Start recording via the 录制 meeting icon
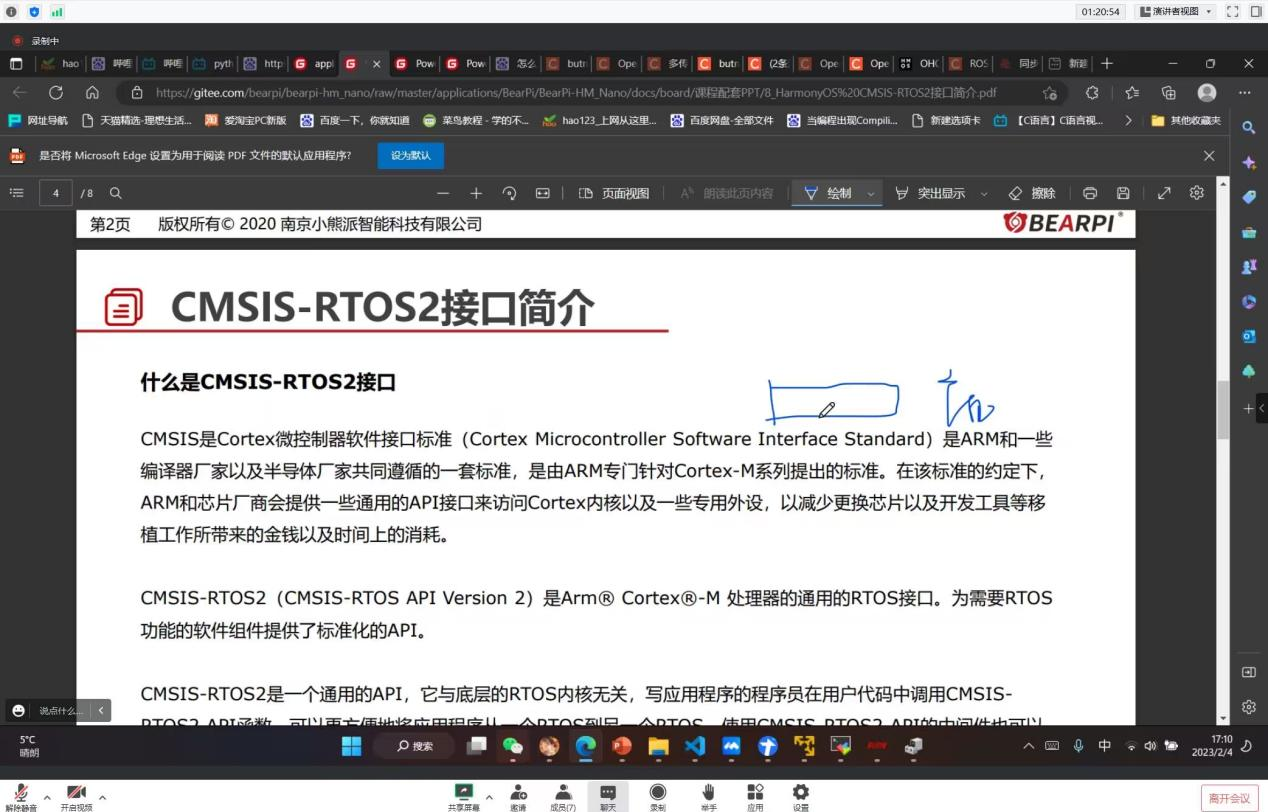 [658, 793]
